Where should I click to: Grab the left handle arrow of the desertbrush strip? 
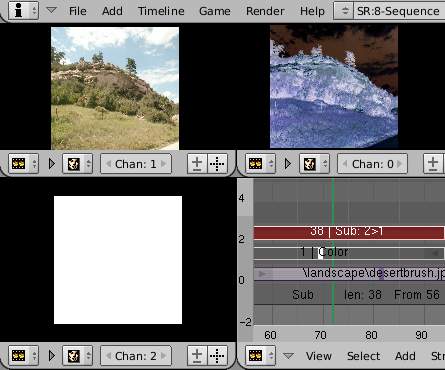[262, 274]
